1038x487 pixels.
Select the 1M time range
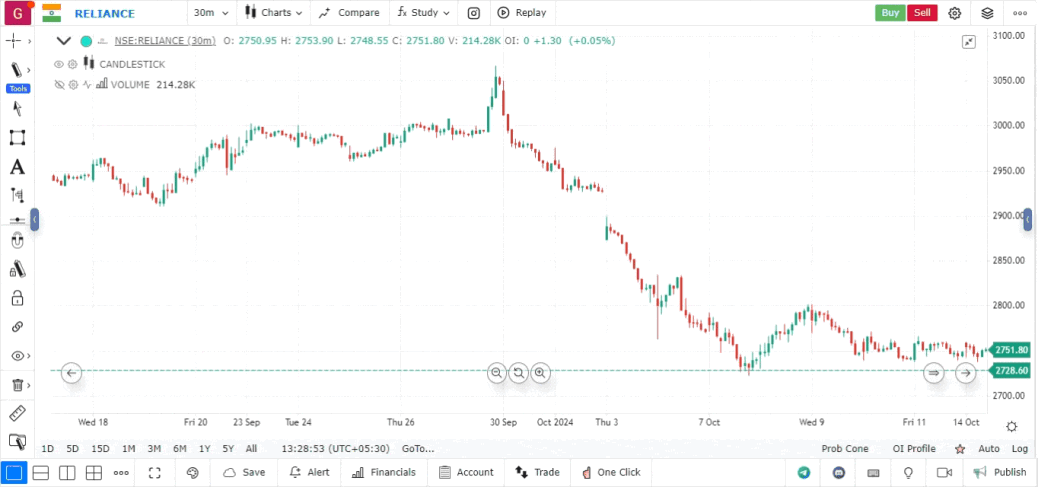(x=129, y=449)
